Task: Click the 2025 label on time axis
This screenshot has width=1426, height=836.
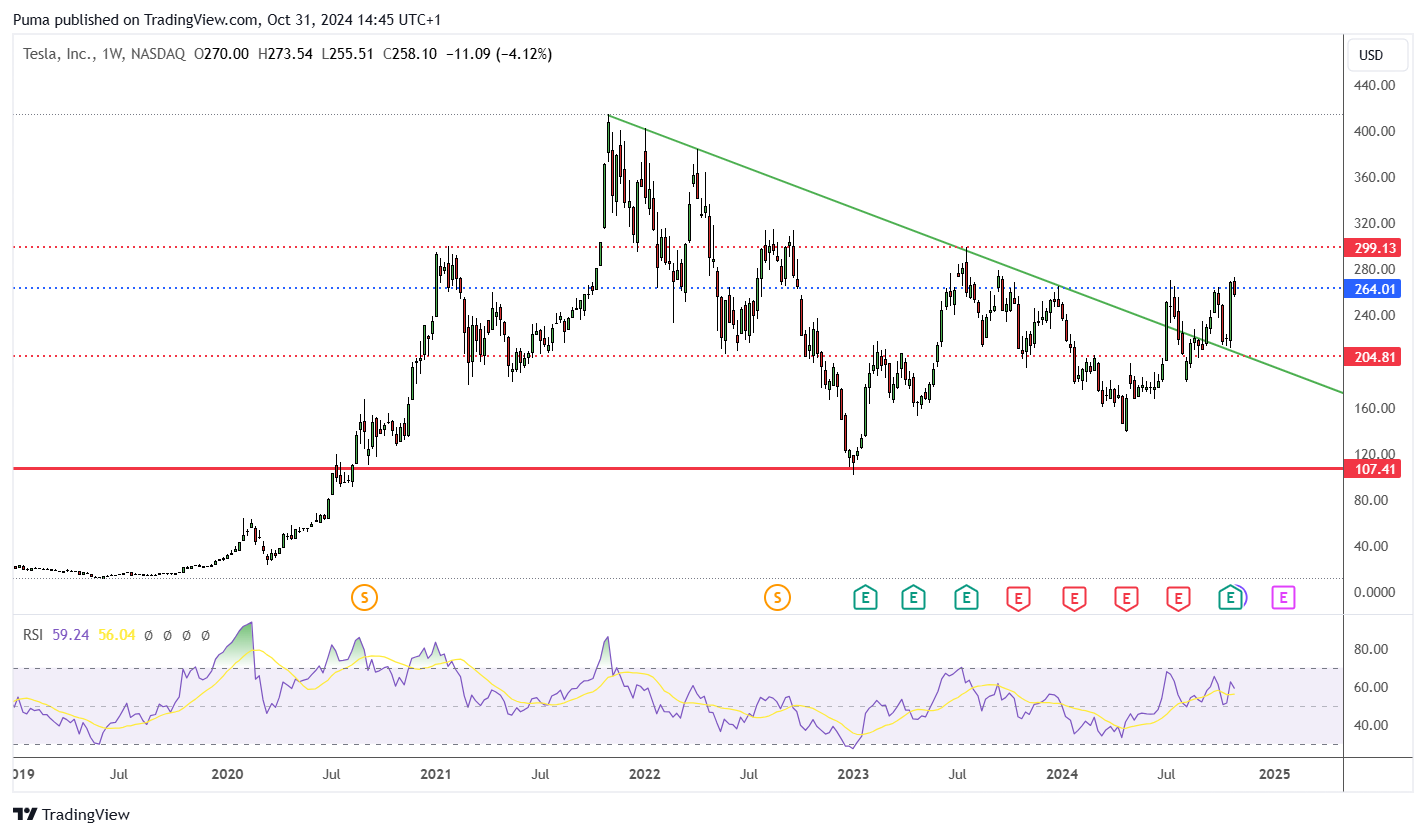Action: tap(1274, 774)
